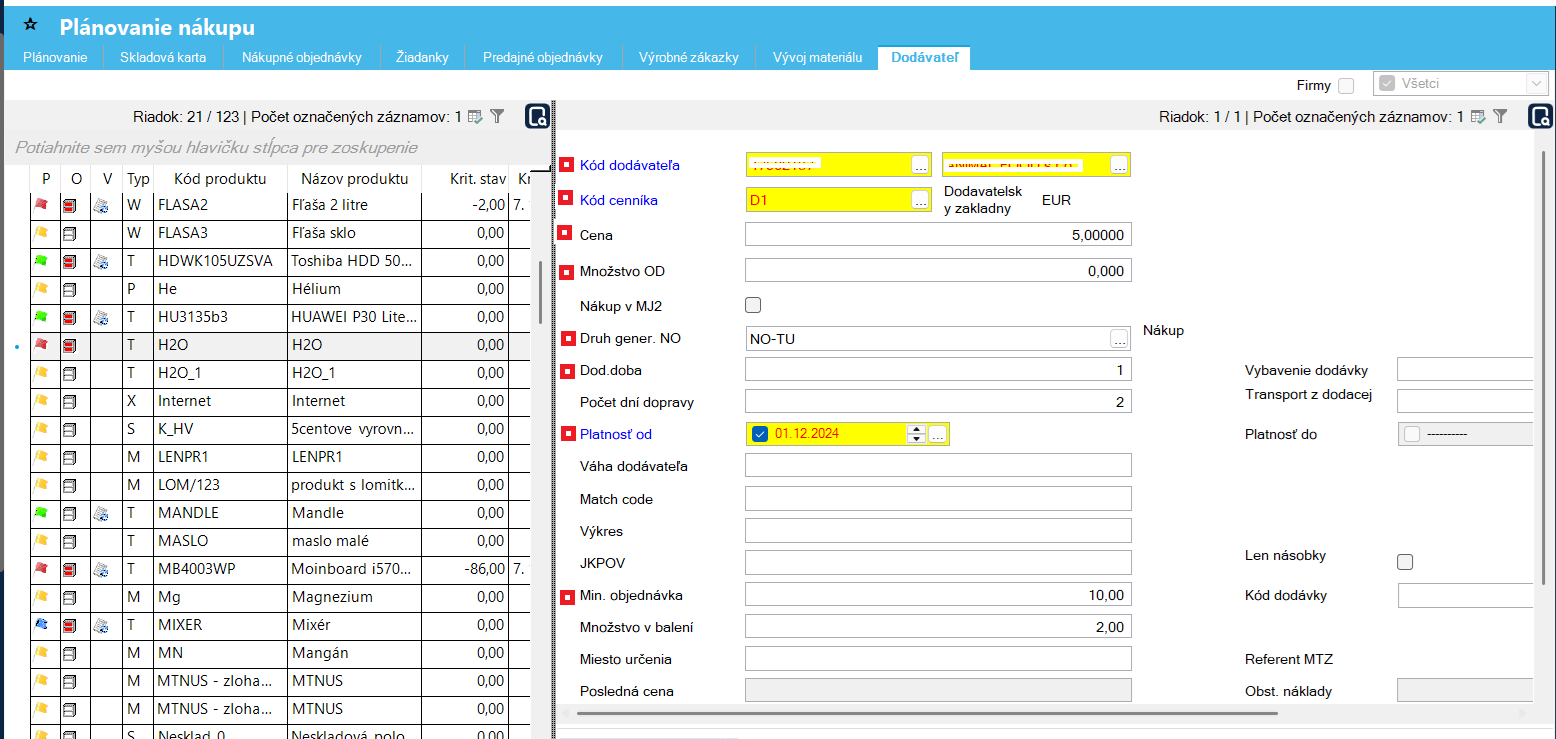Open the search icon above product list
Viewport: 1556px width, 739px height.
[537, 117]
